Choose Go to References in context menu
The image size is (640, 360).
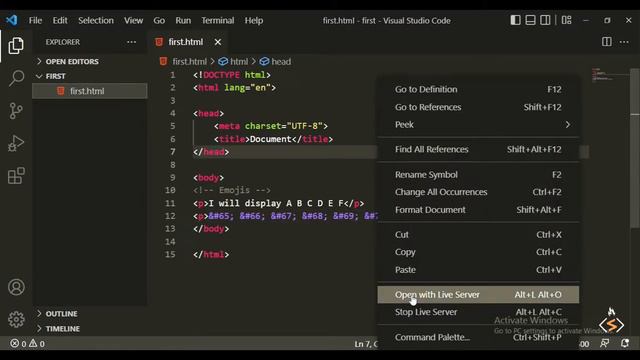click(x=478, y=107)
